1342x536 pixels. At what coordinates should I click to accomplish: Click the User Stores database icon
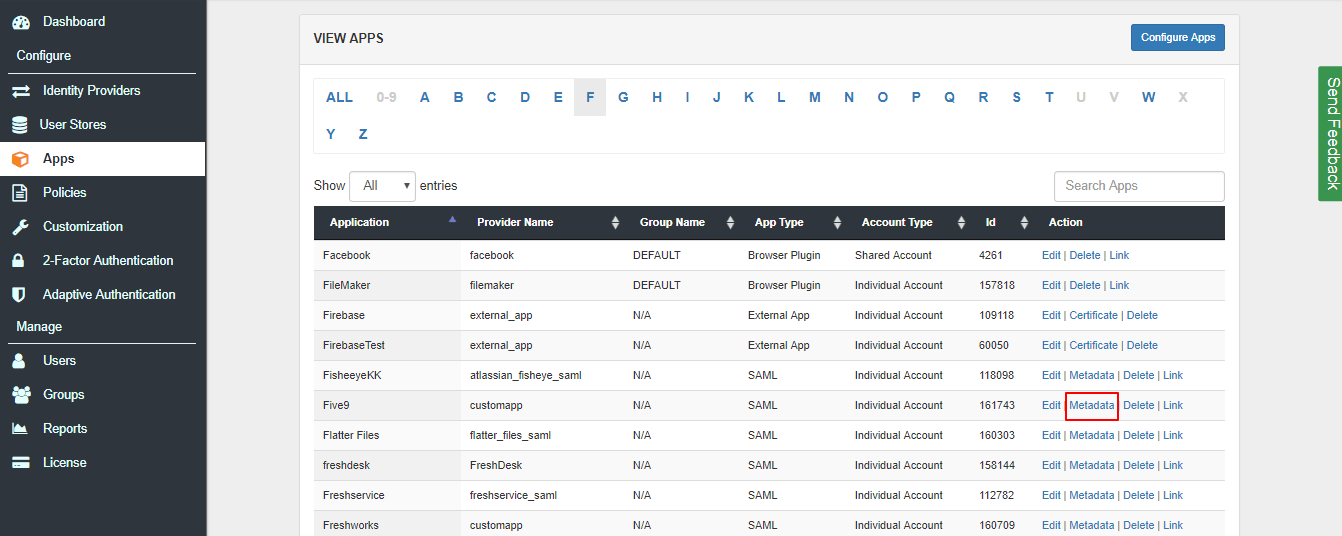pos(19,125)
